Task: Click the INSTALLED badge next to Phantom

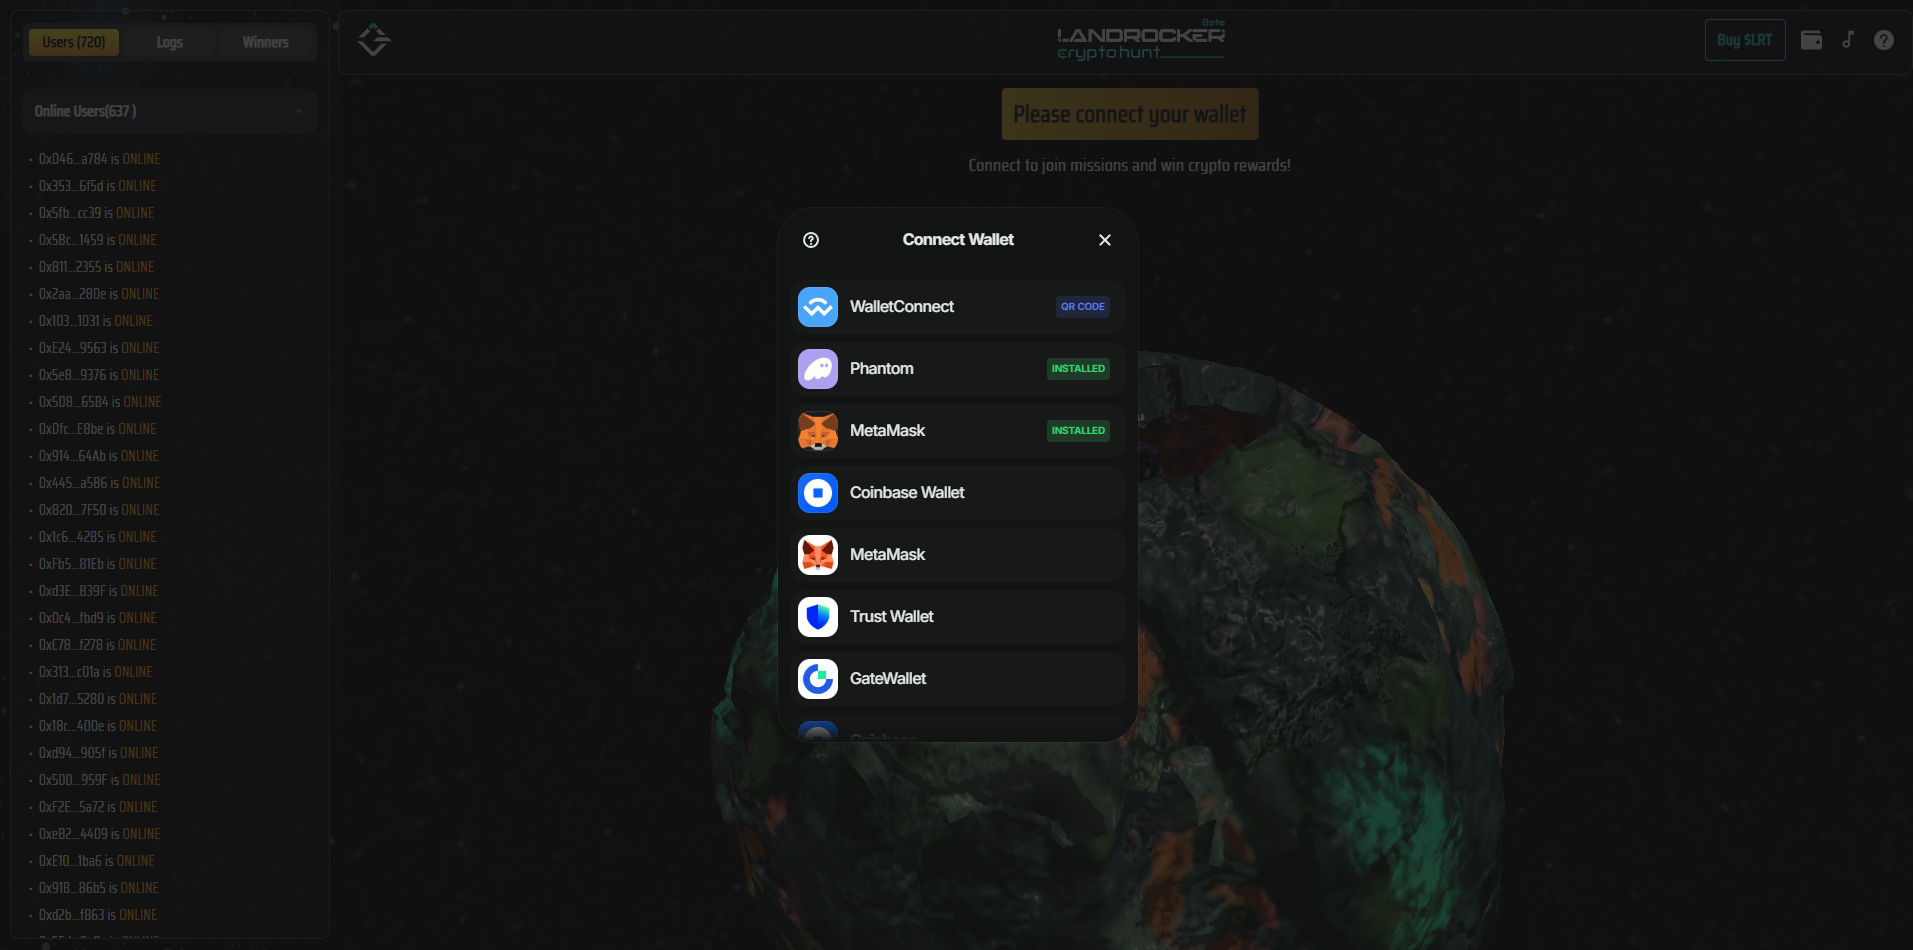Action: tap(1078, 369)
